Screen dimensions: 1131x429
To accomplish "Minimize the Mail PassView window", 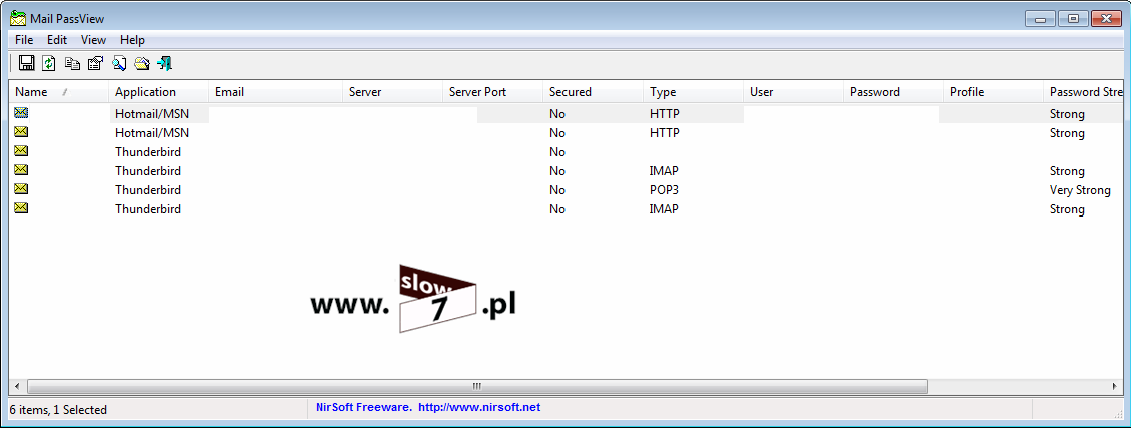I will pyautogui.click(x=1041, y=19).
